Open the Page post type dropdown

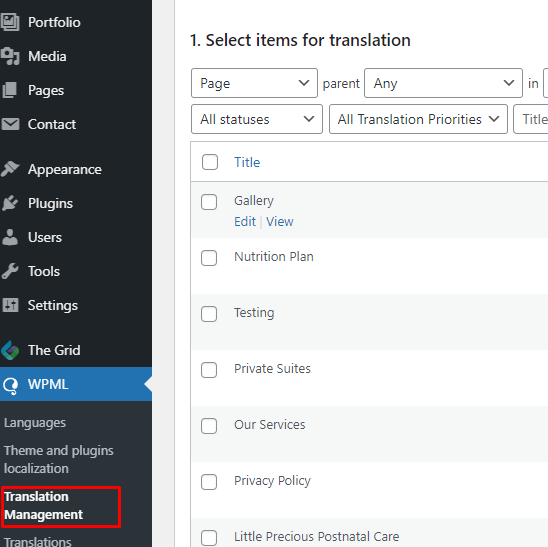(254, 83)
